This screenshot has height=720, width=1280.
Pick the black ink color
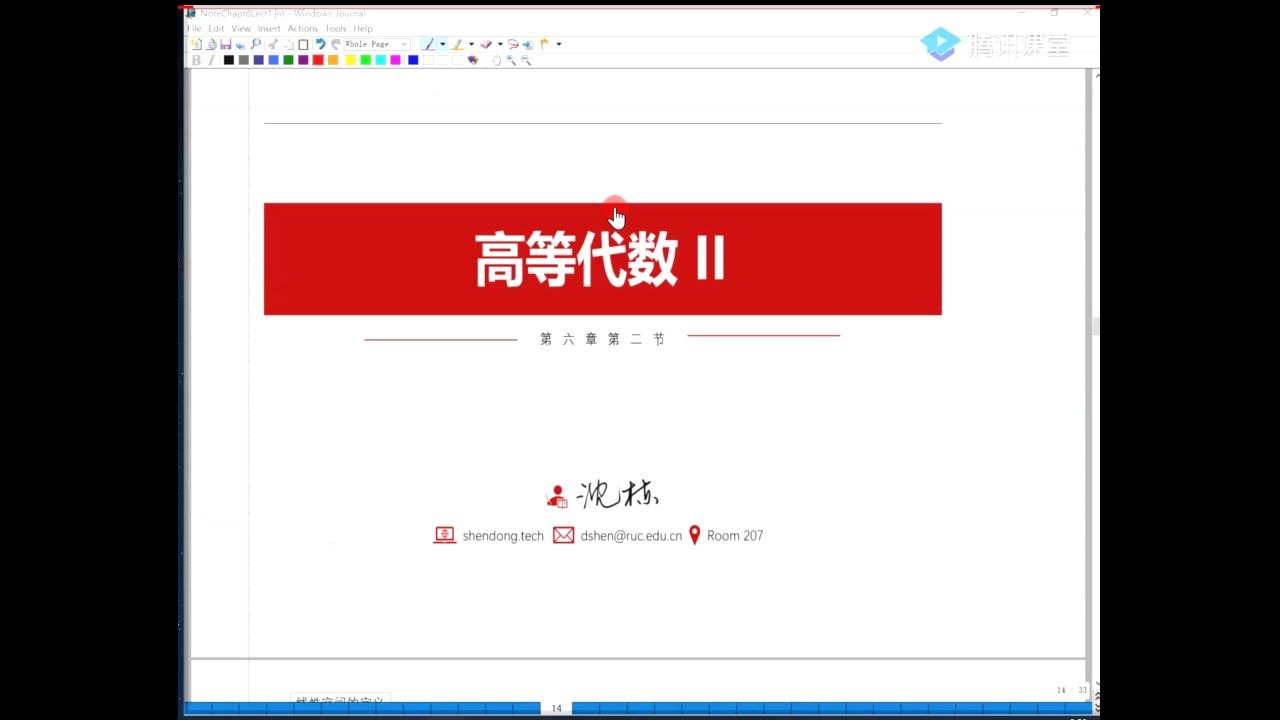pyautogui.click(x=229, y=60)
